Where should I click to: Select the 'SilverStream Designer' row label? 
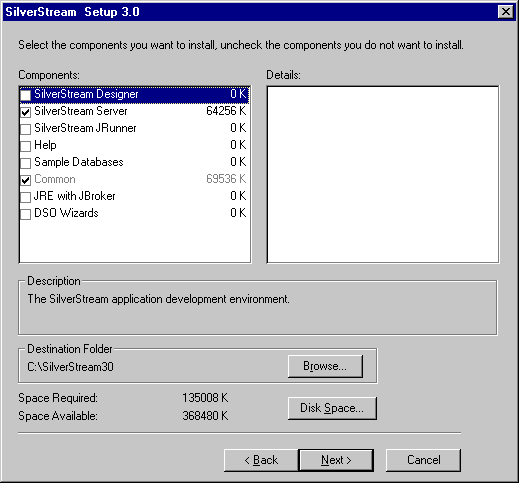[86, 94]
